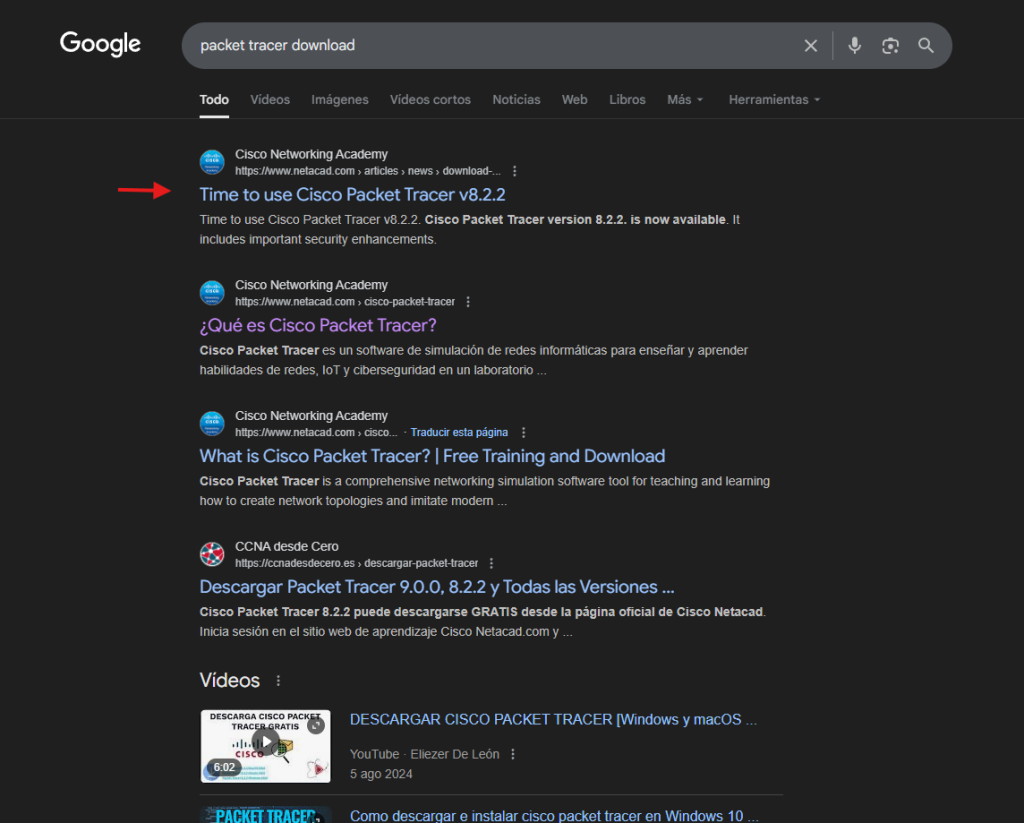Go to Google home via logo

[x=100, y=44]
